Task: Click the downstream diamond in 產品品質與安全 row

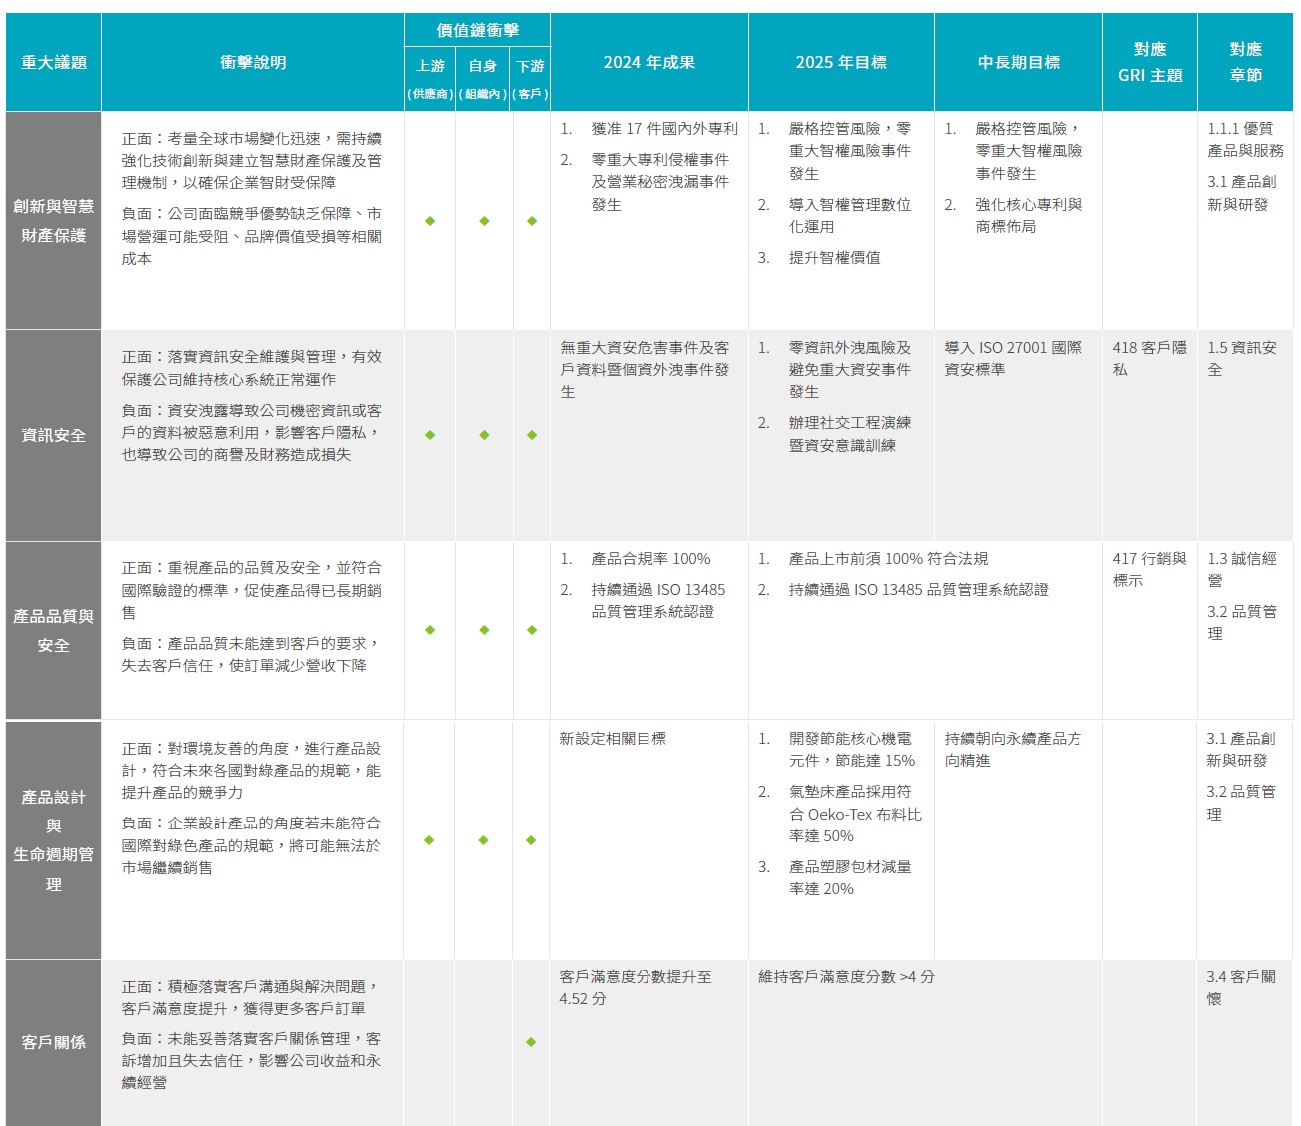Action: pyautogui.click(x=532, y=630)
